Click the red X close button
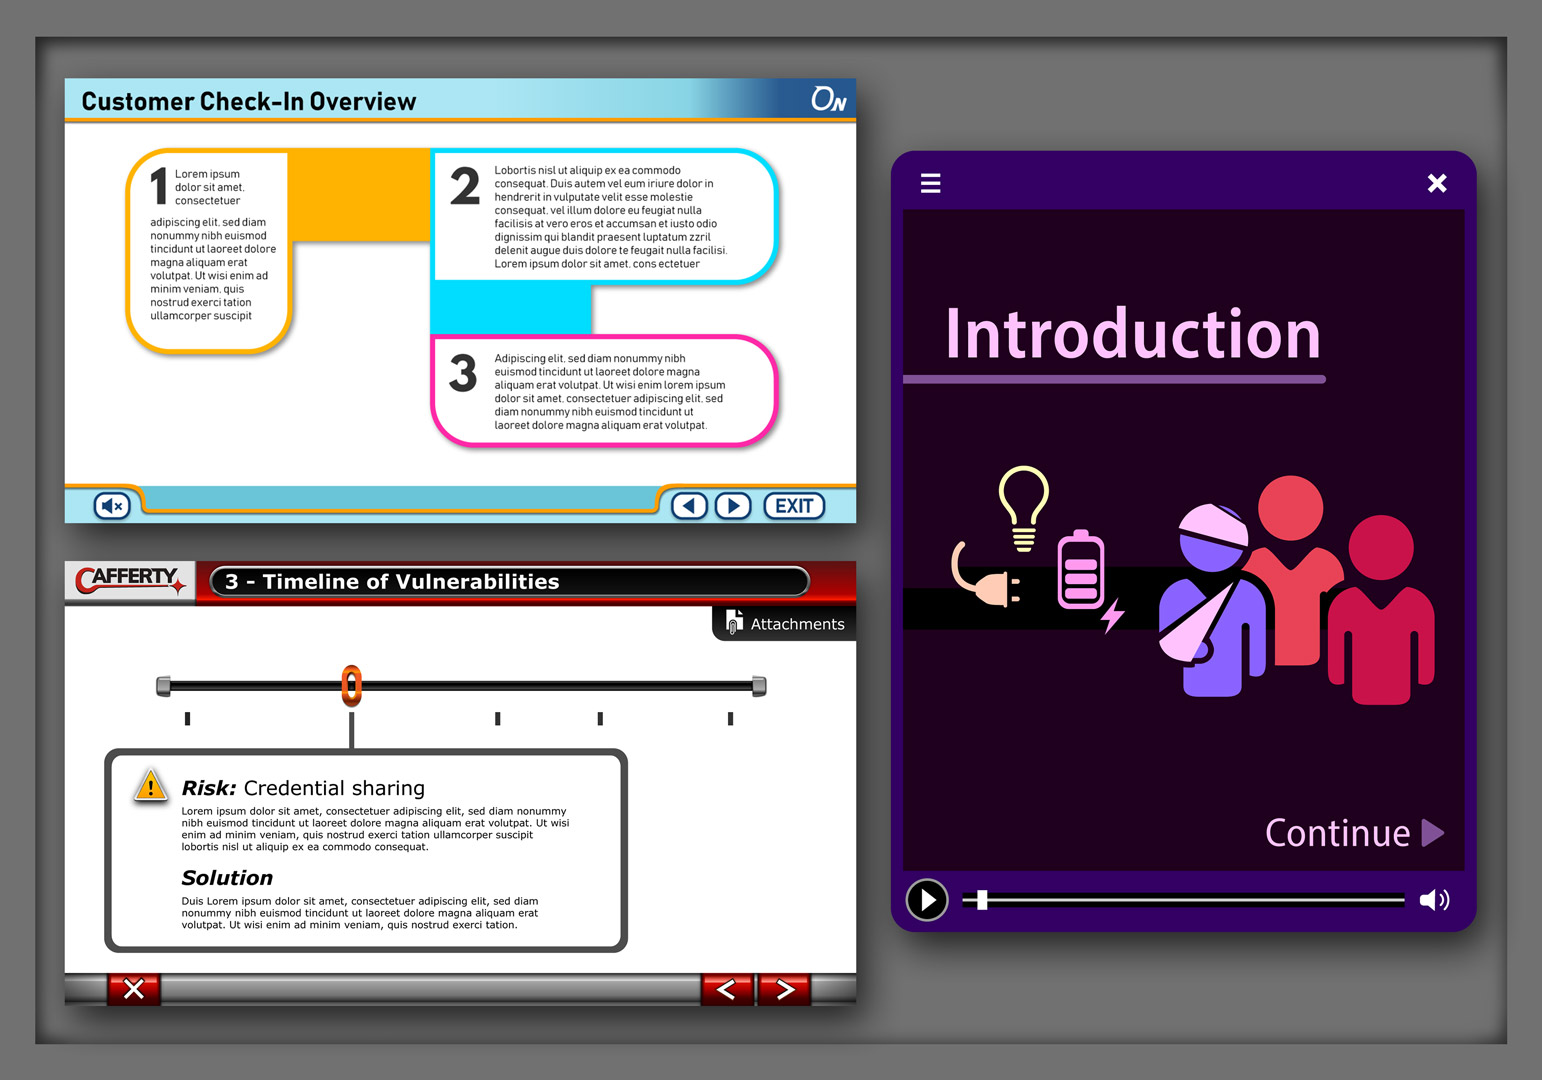Viewport: 1542px width, 1080px height. [134, 989]
